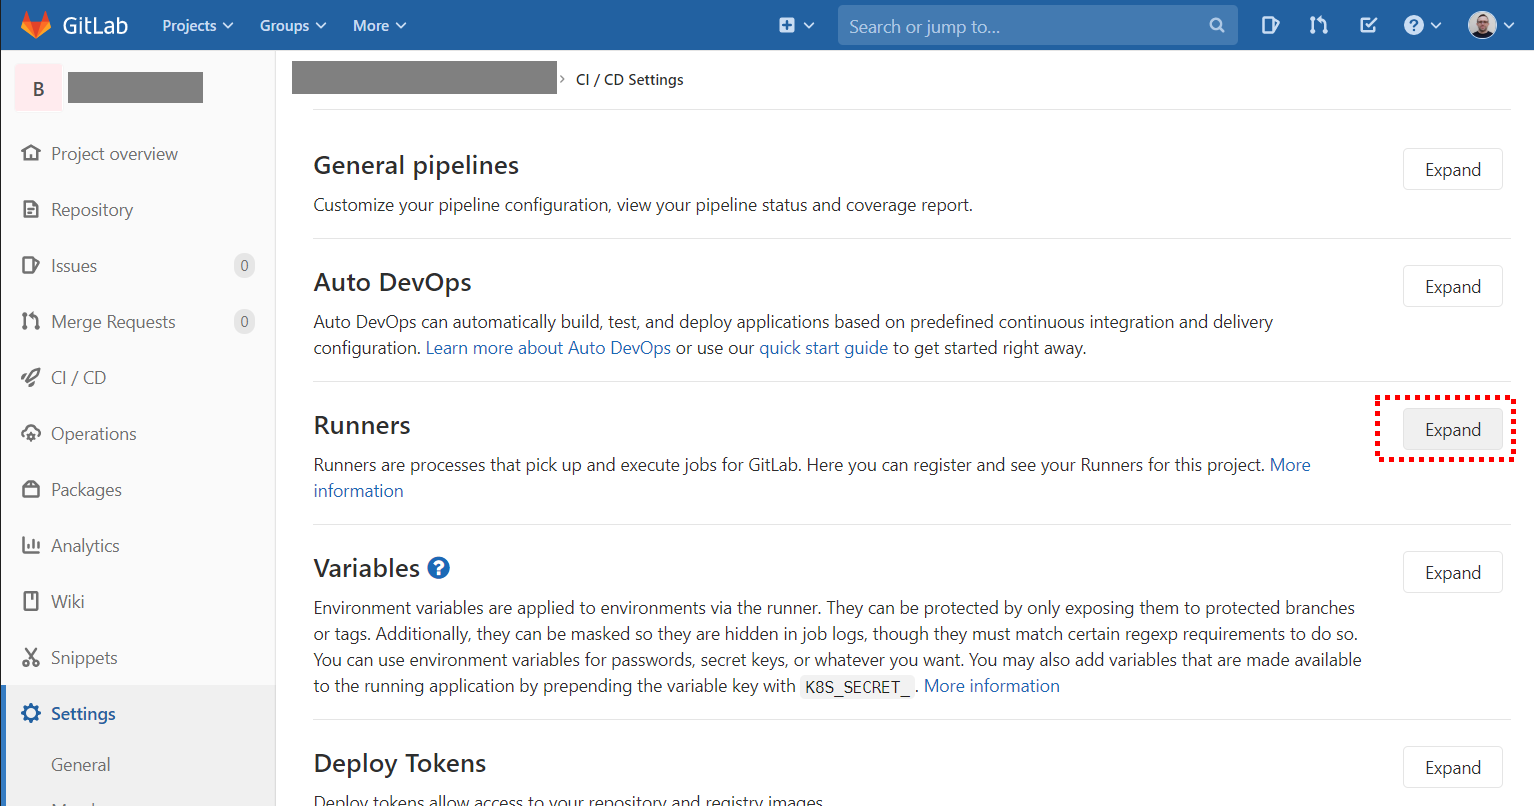This screenshot has width=1534, height=806.
Task: Click the Operations cloud gear icon
Action: tap(31, 433)
